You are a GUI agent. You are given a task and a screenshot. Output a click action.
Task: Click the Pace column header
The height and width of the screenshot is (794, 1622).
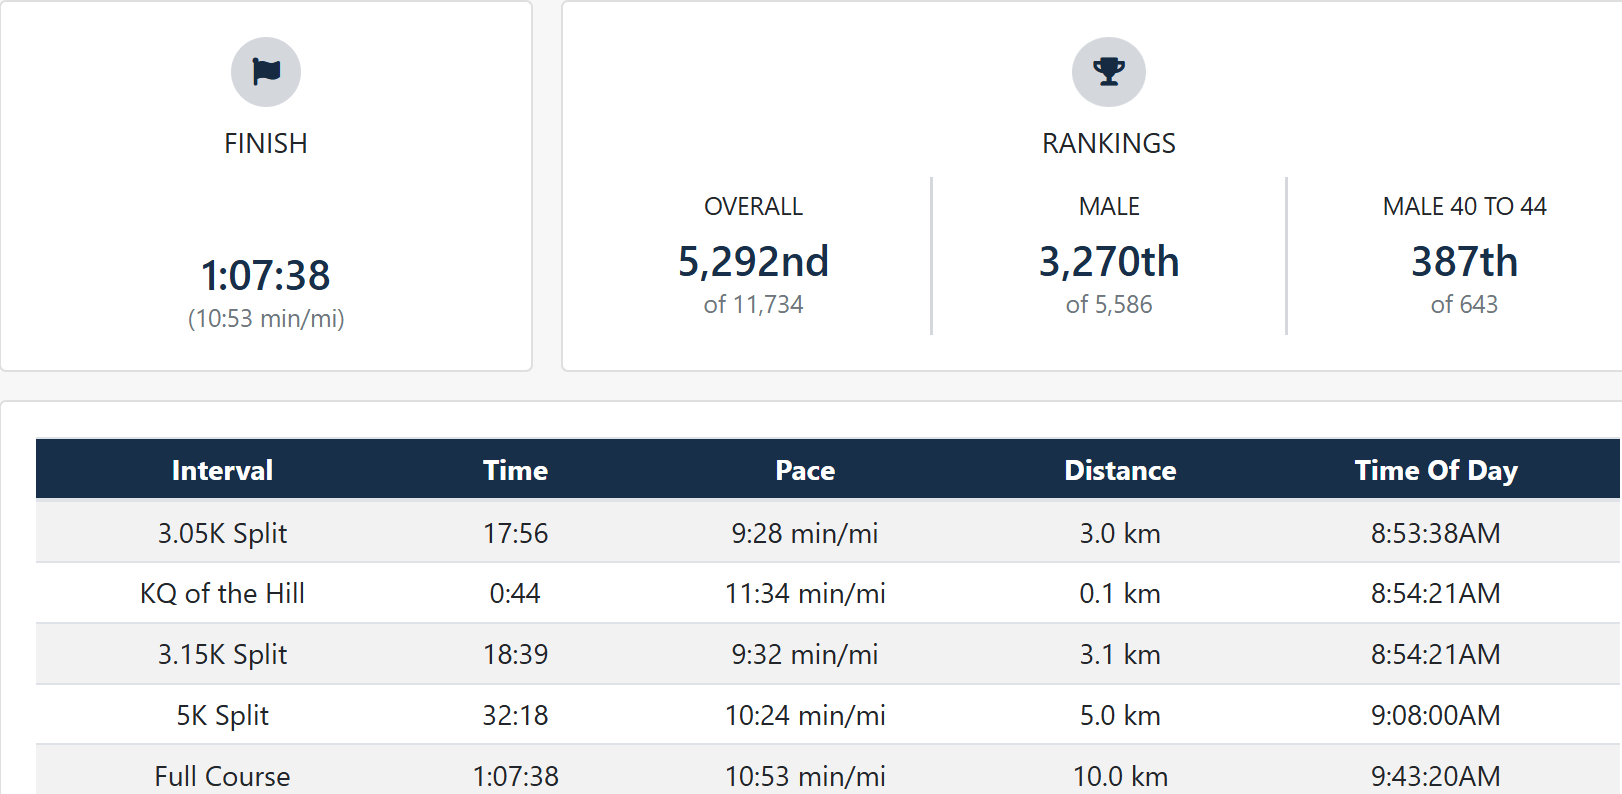[x=805, y=470]
